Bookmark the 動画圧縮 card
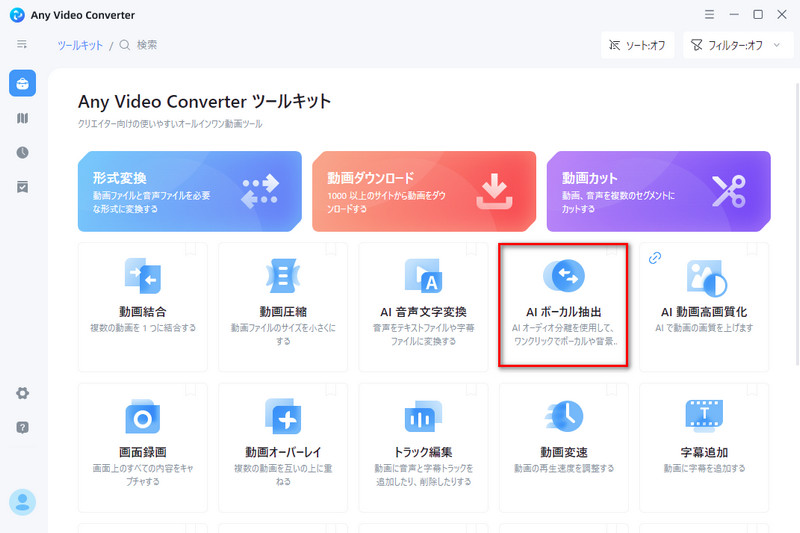Image resolution: width=800 pixels, height=533 pixels. coord(331,249)
